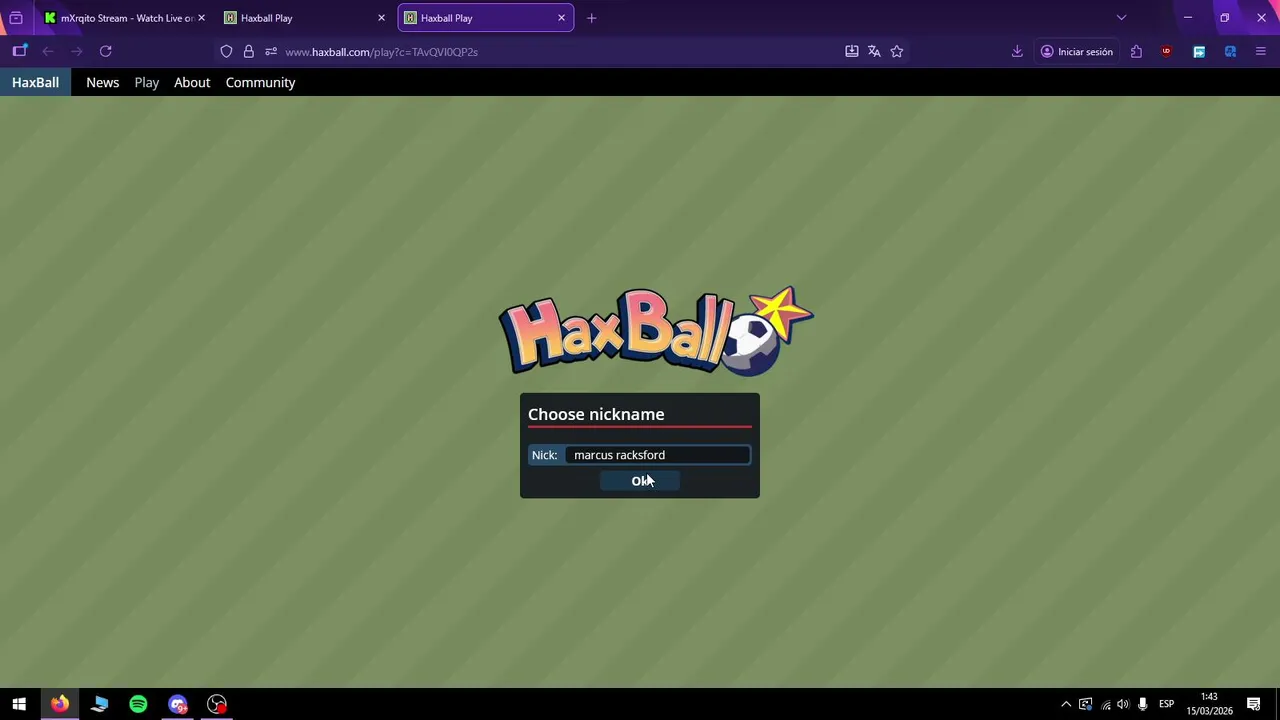Viewport: 1280px width, 720px height.
Task: Translate this page icon
Action: click(874, 51)
